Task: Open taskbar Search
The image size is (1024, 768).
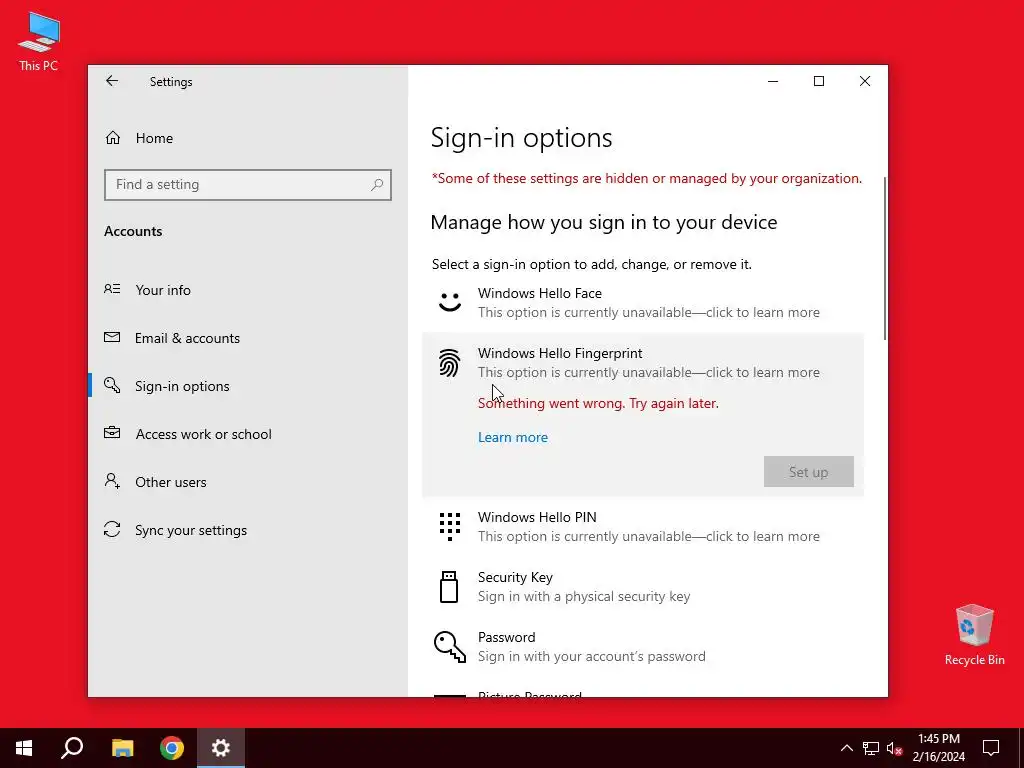Action: tap(72, 748)
